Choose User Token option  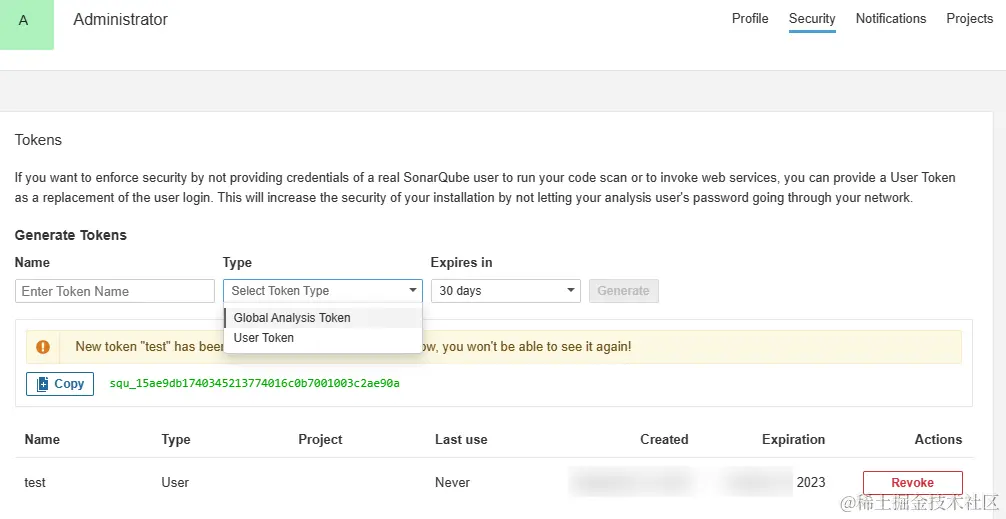(x=323, y=337)
